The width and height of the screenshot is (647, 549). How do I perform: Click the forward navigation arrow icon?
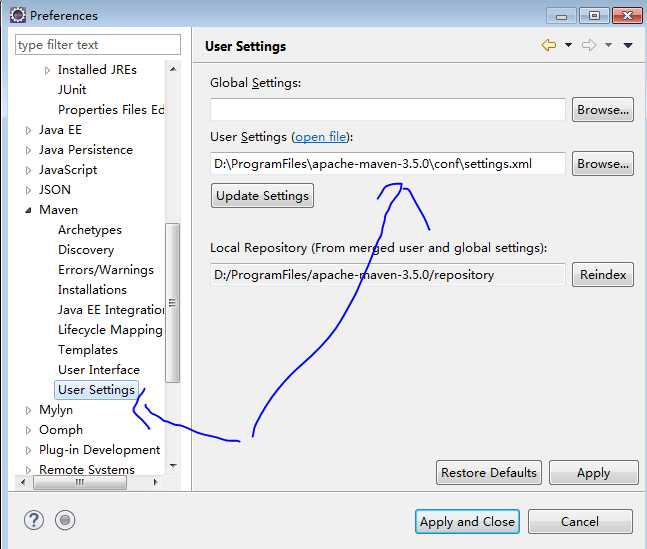tap(589, 45)
